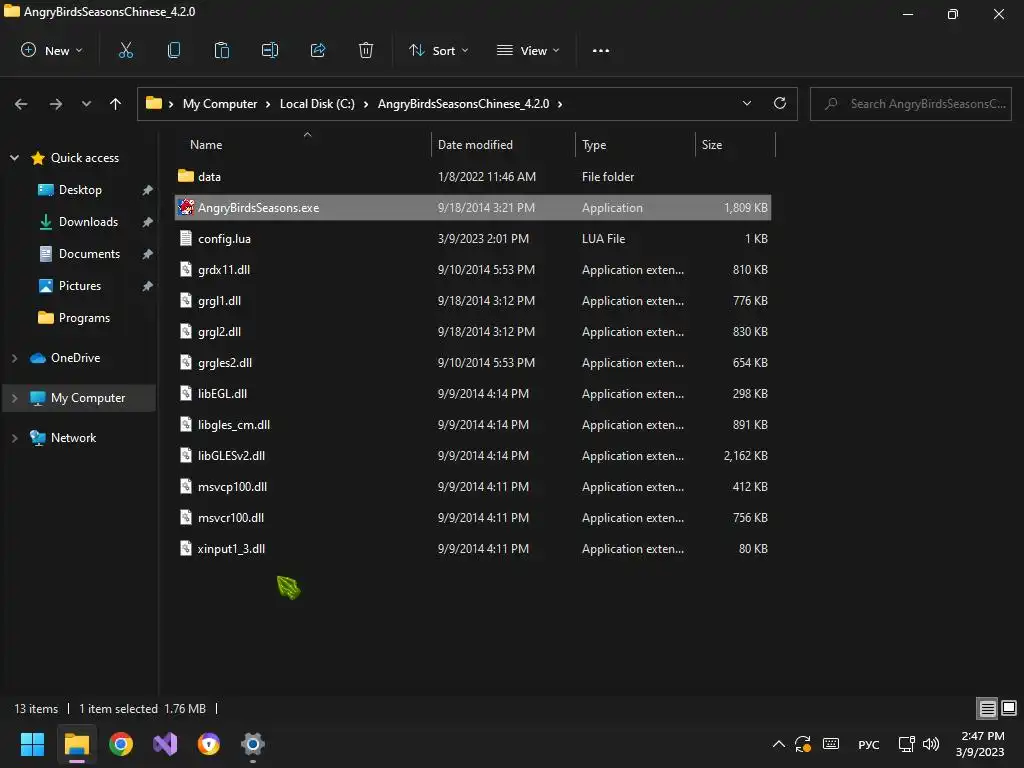Select Desktop in Quick access
This screenshot has height=768, width=1024.
pyautogui.click(x=80, y=189)
